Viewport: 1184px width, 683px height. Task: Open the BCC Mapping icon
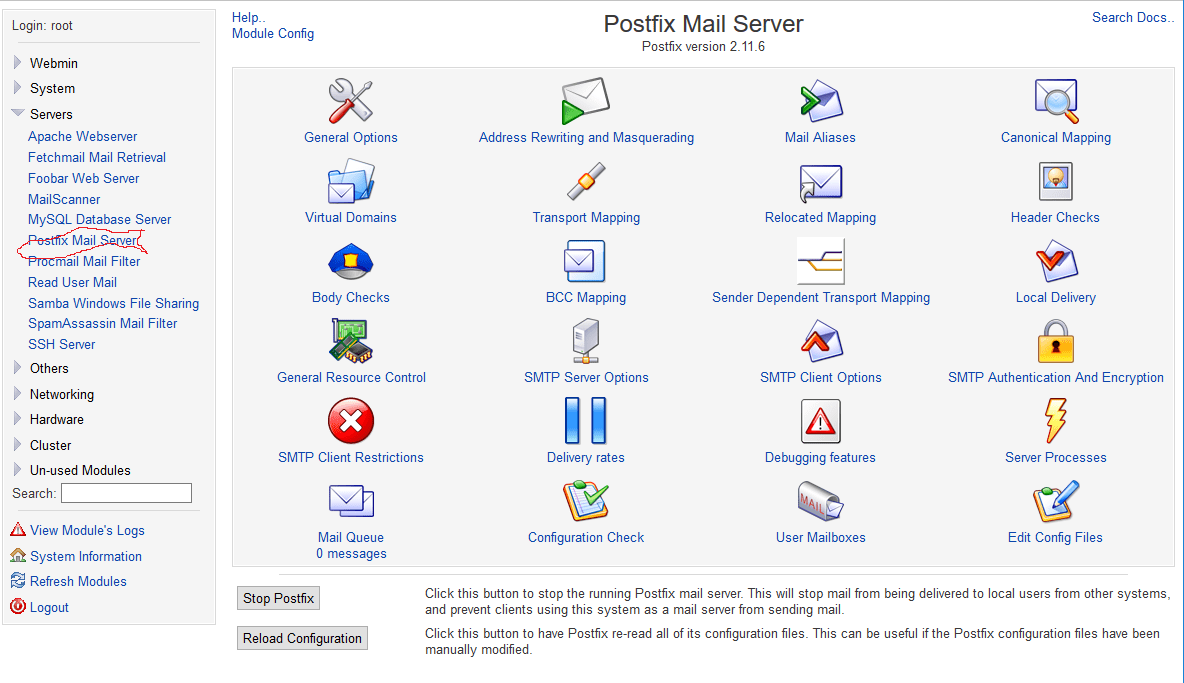click(585, 261)
